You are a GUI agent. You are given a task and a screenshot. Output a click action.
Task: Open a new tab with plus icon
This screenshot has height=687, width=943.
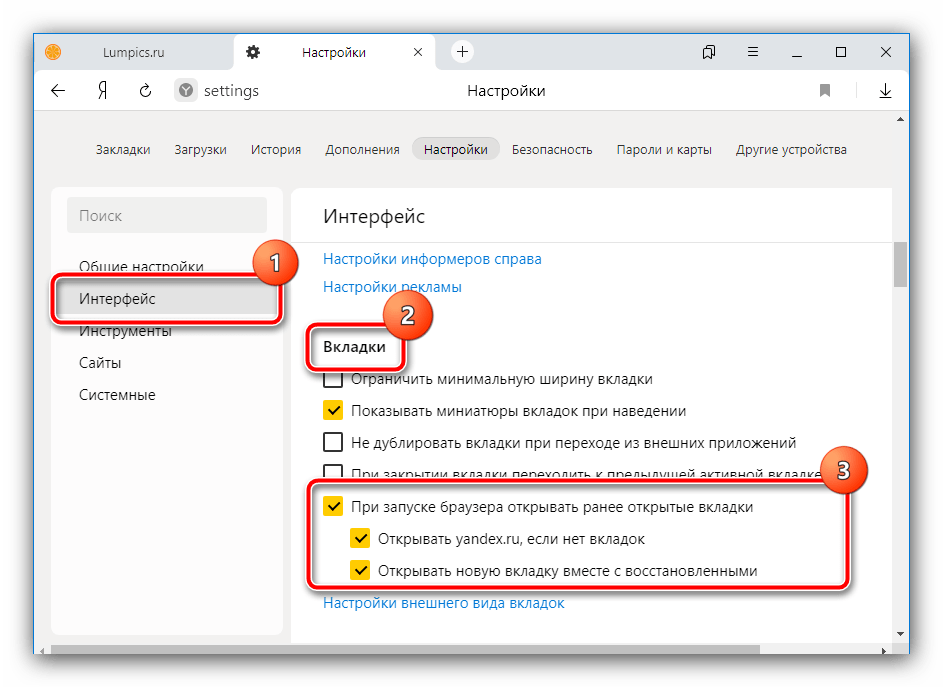pyautogui.click(x=462, y=52)
